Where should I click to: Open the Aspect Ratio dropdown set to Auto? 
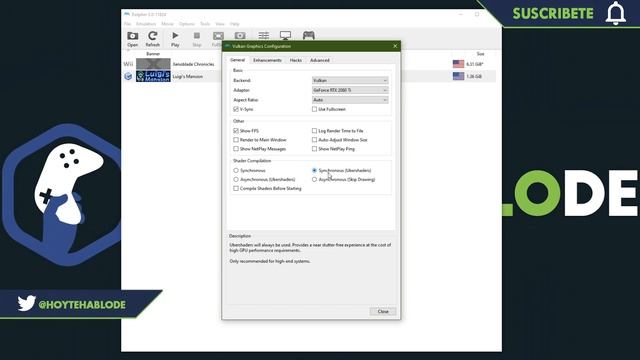tap(350, 100)
